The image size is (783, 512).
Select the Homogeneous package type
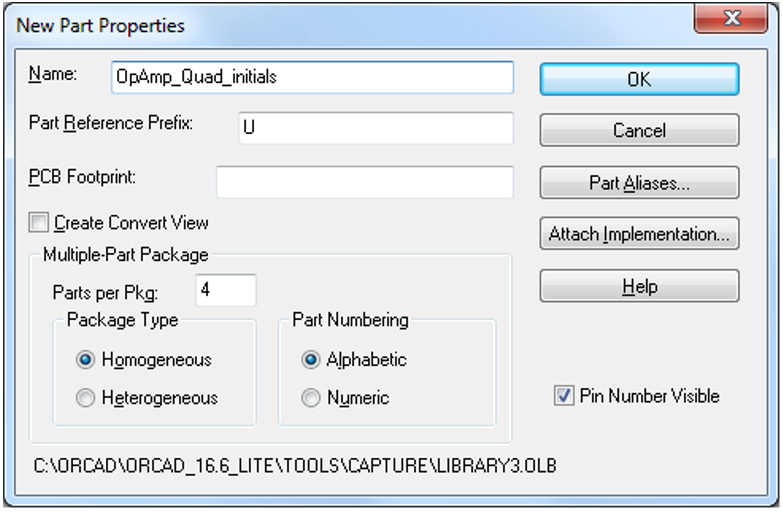point(87,360)
